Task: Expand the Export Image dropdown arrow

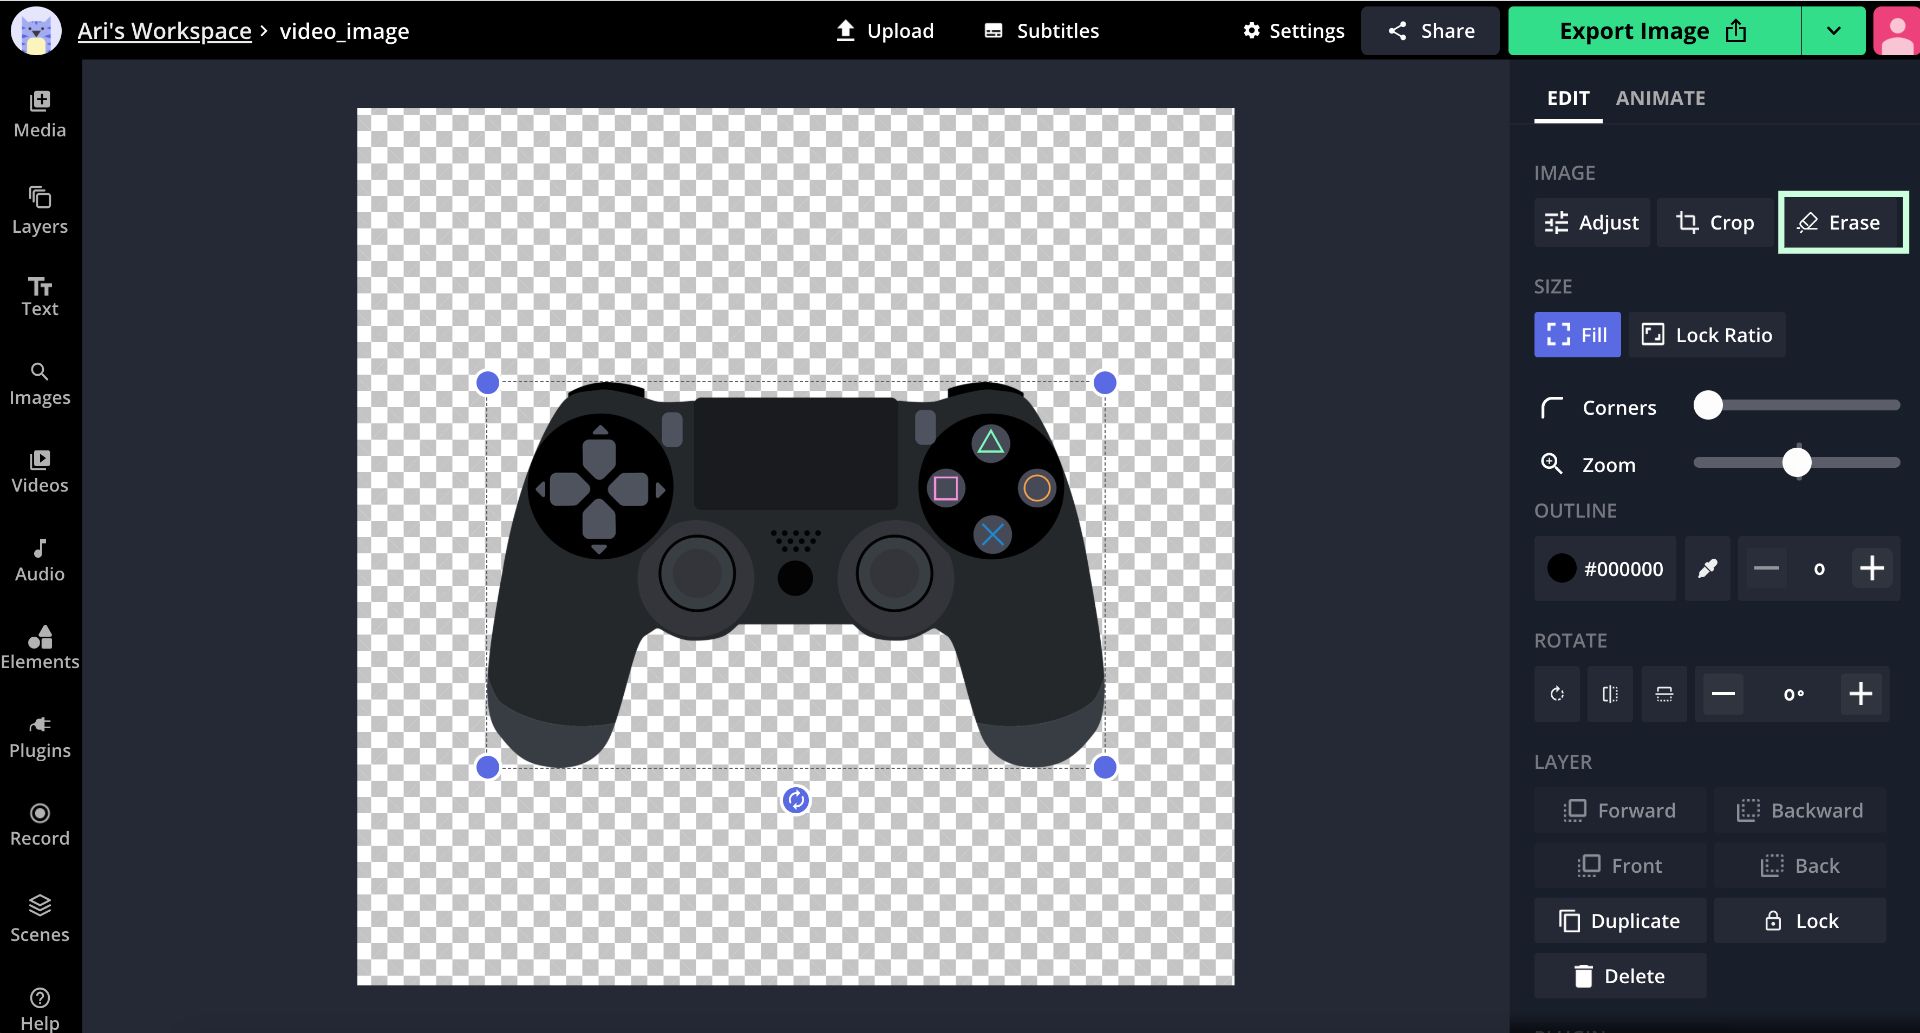Action: (x=1834, y=31)
